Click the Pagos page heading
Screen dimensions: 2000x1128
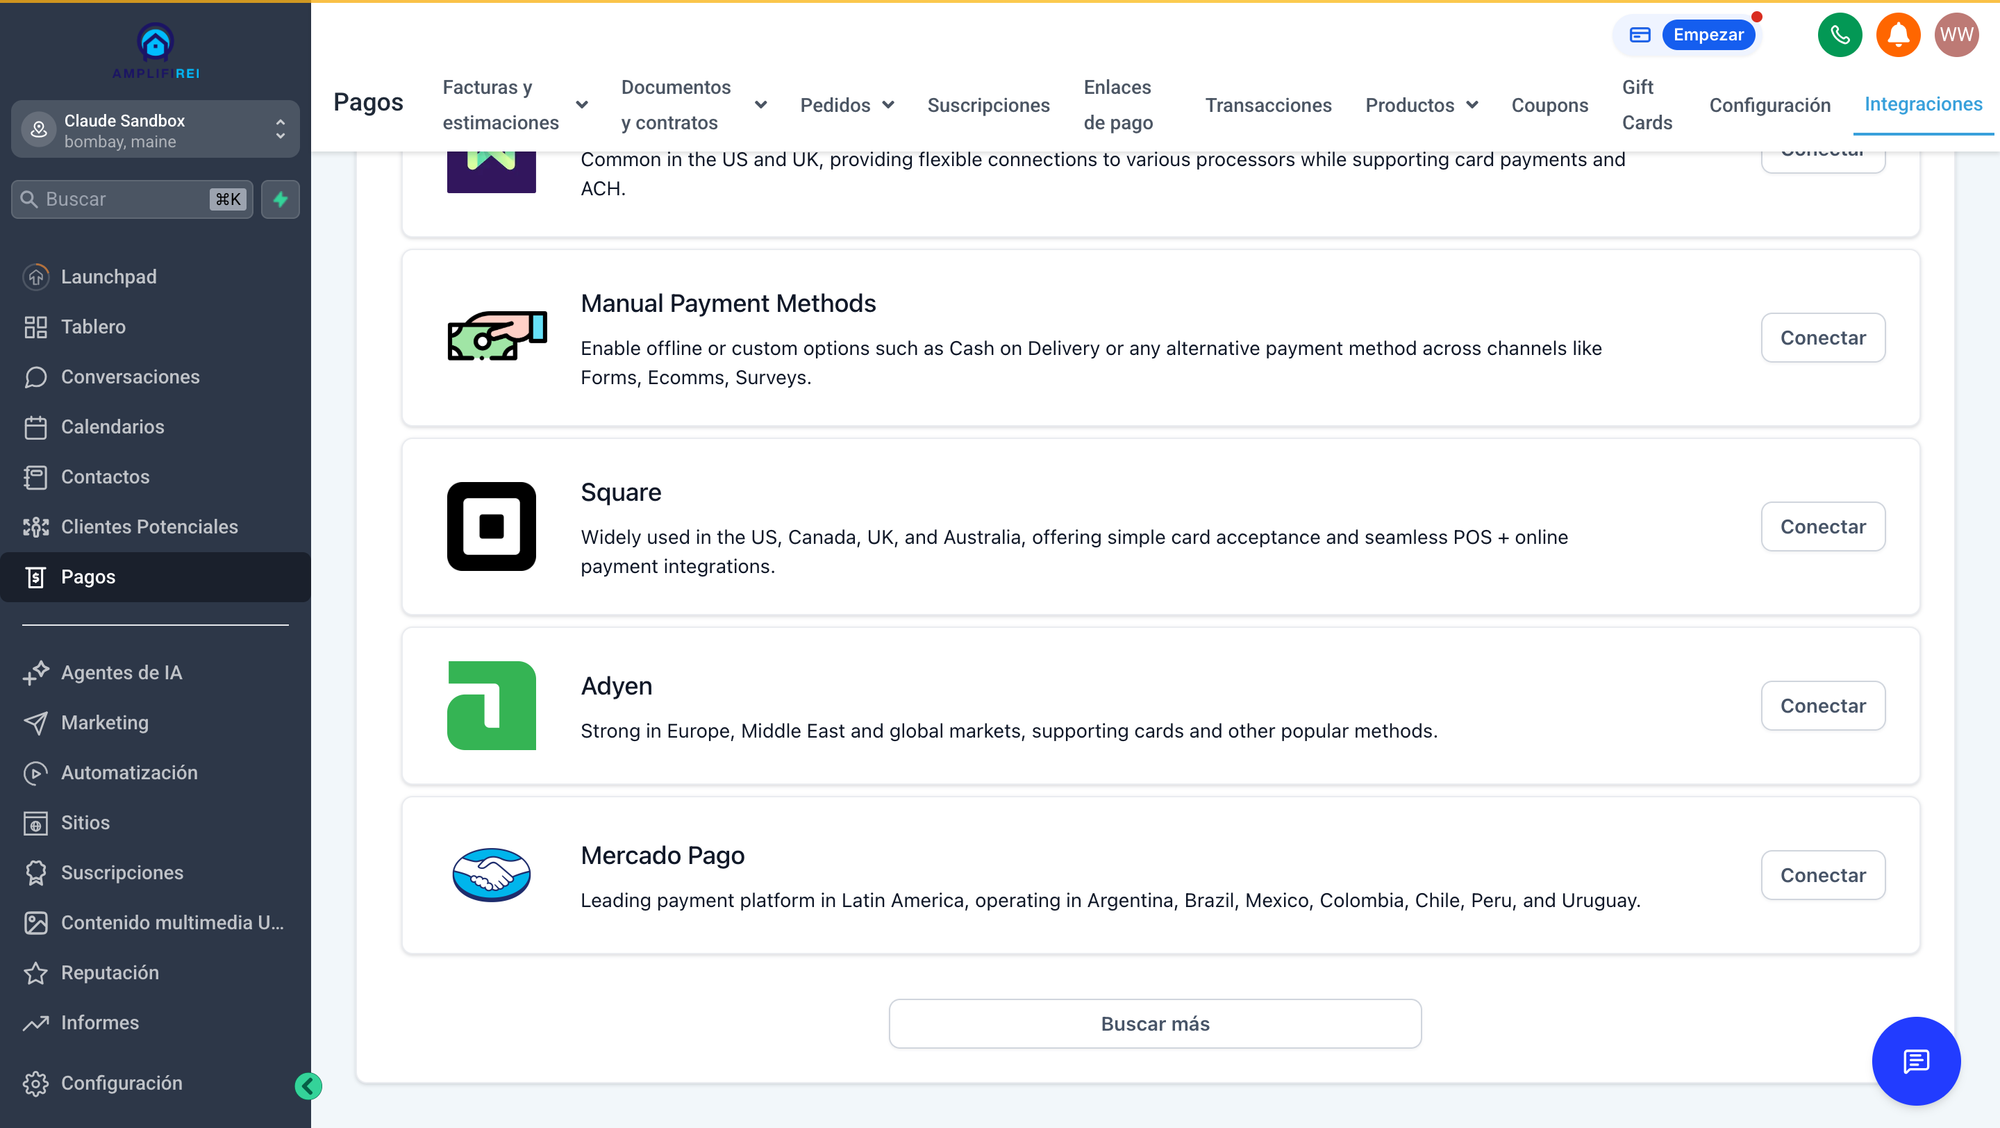pos(368,102)
